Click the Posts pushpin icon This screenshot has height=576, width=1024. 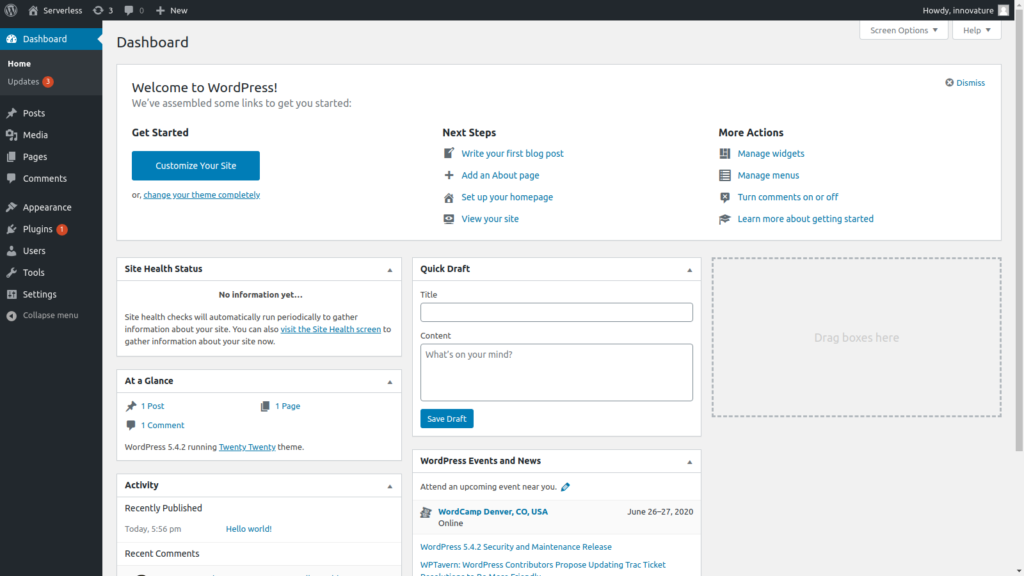(12, 113)
